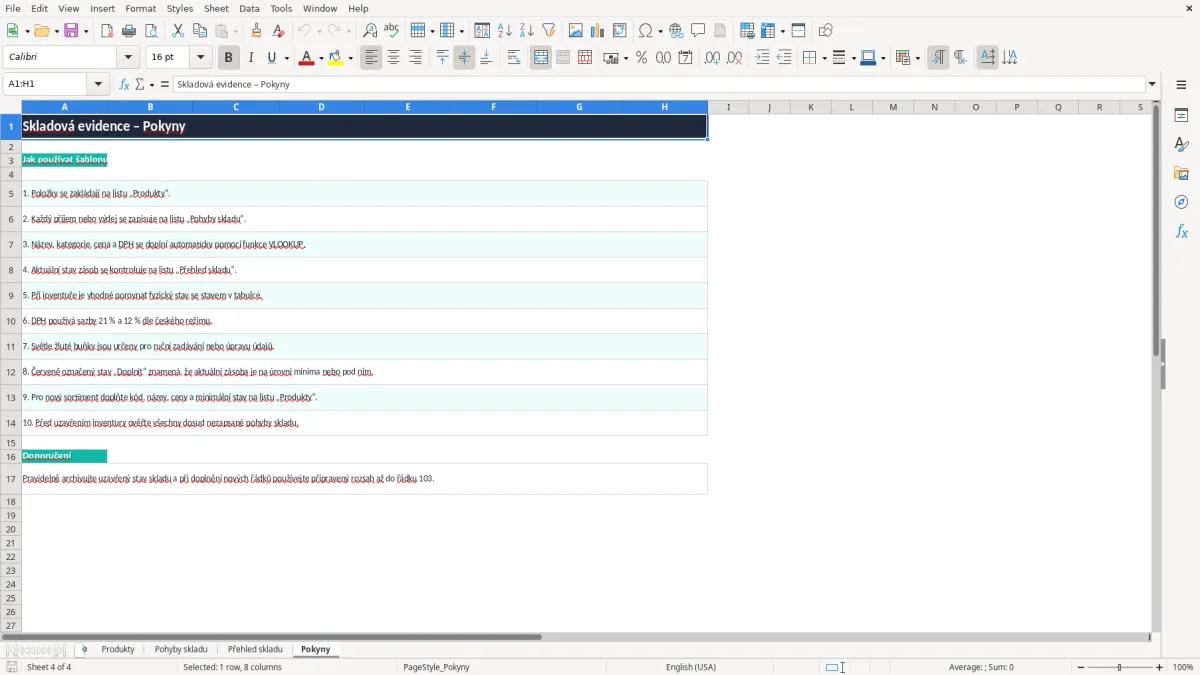Image resolution: width=1200 pixels, height=675 pixels.
Task: Switch to the Produkty sheet tab
Action: pos(118,649)
